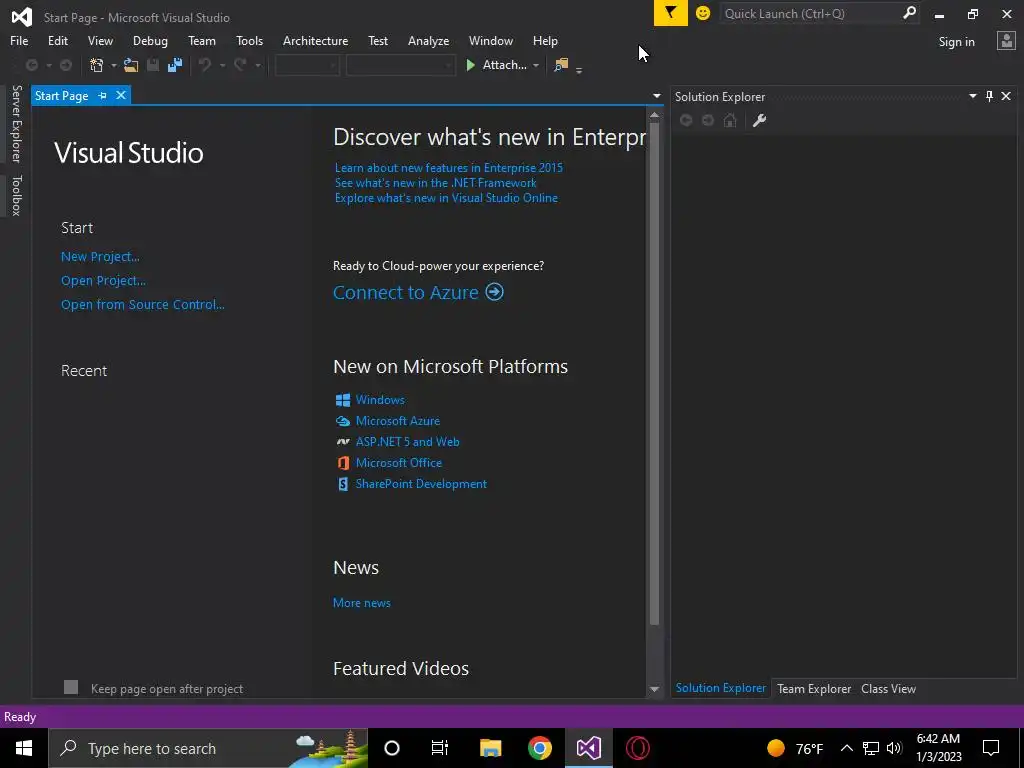1024x768 pixels.
Task: Click the Sign in link
Action: point(956,42)
